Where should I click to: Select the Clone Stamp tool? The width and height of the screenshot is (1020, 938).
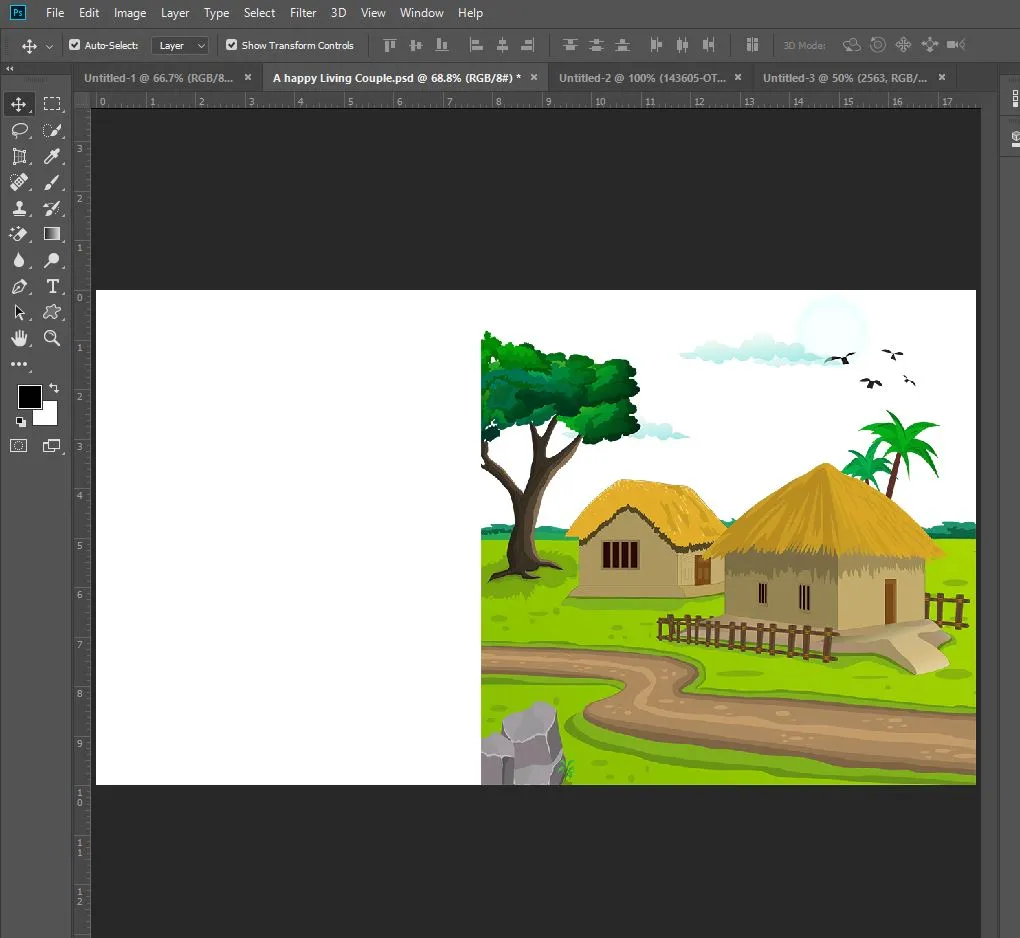(x=19, y=208)
